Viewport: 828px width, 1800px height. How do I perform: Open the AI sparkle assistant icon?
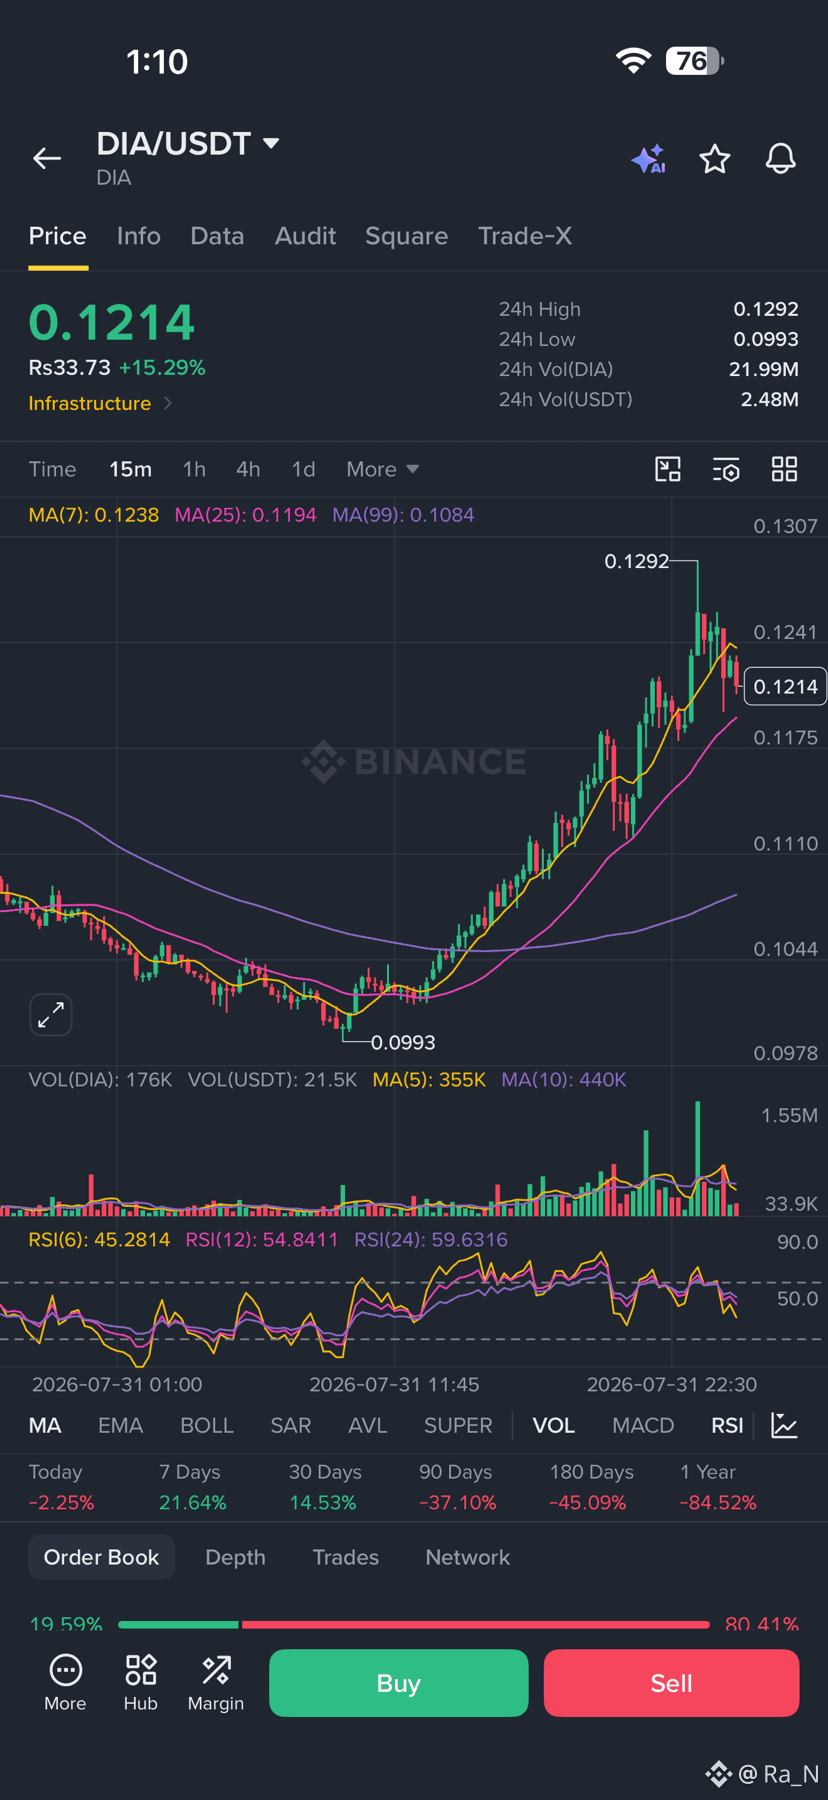click(x=649, y=159)
